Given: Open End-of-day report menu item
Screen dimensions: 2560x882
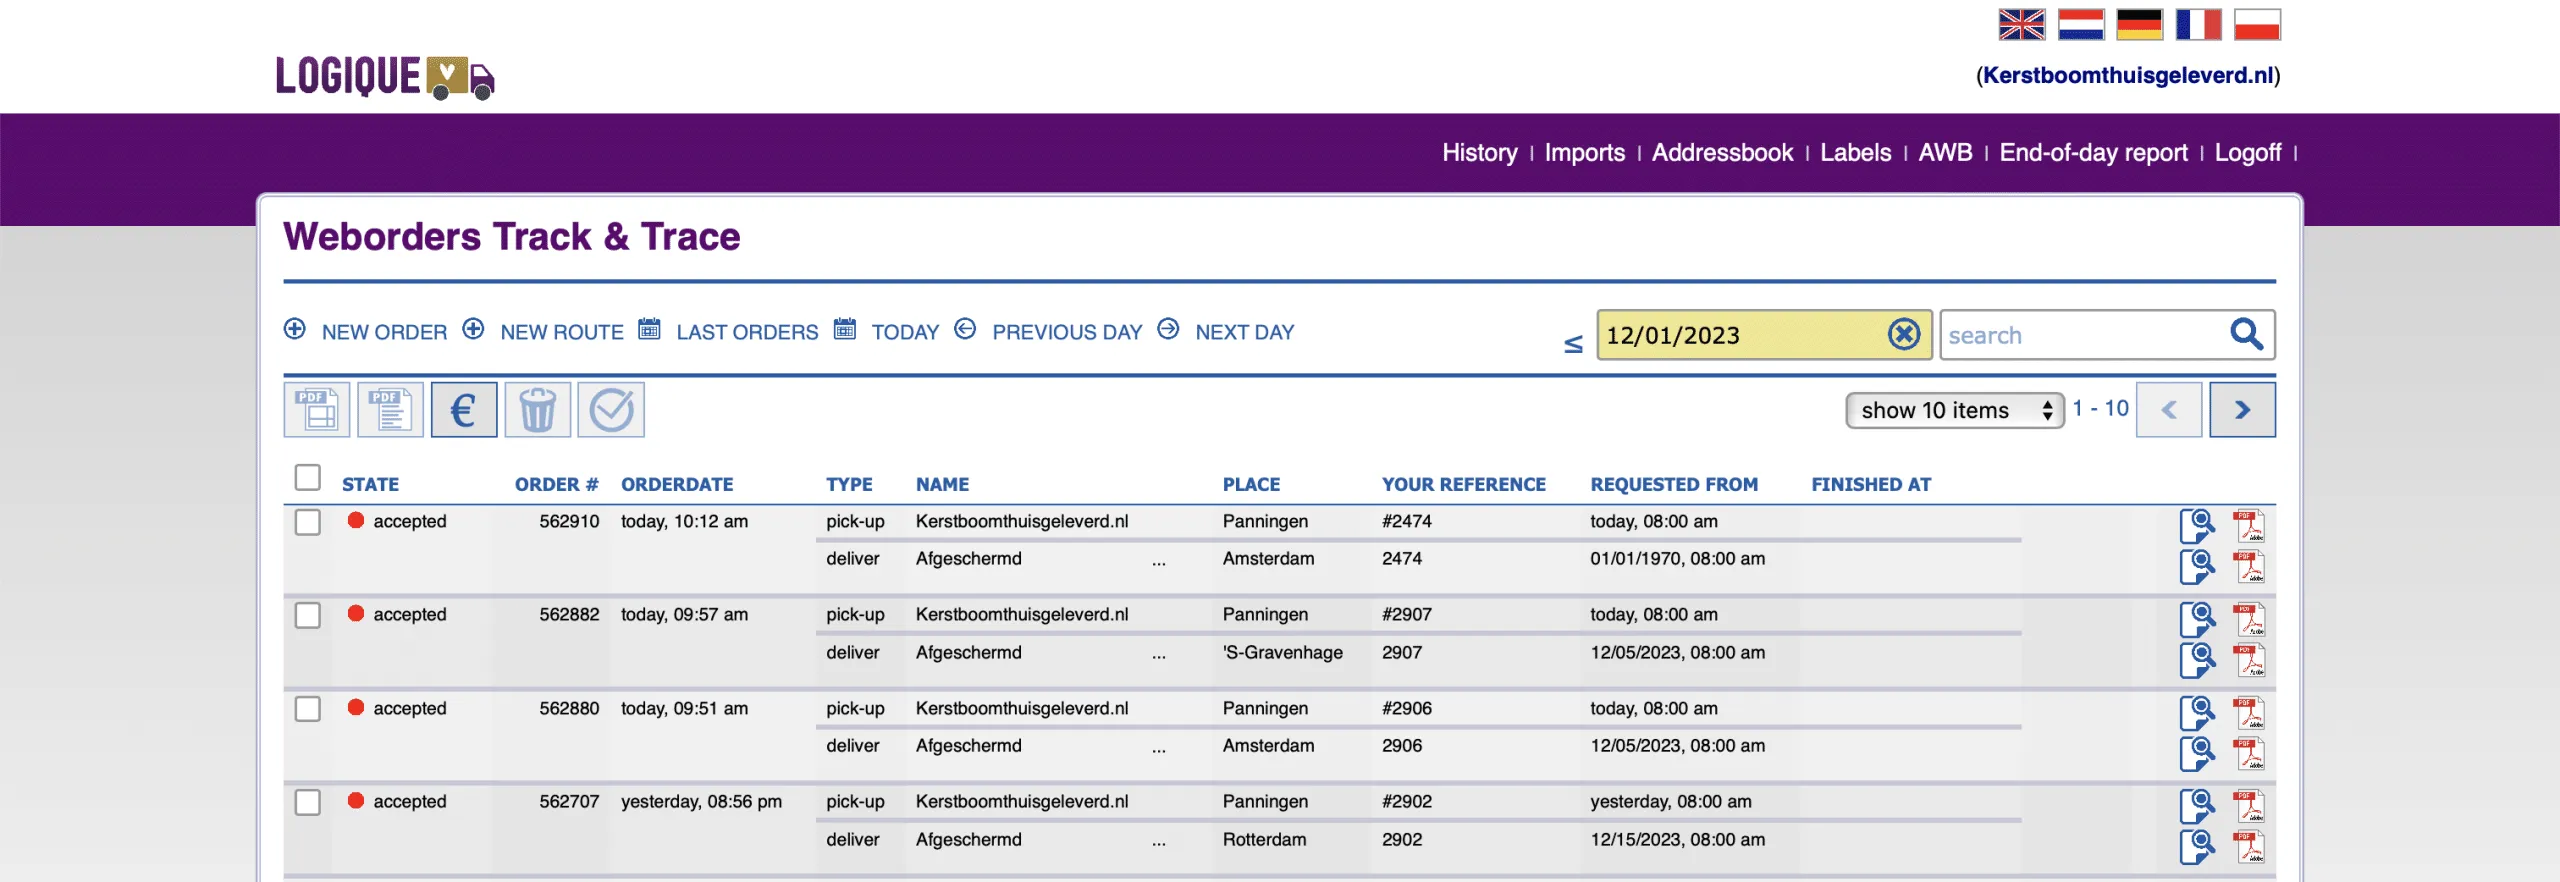Looking at the screenshot, I should [x=2093, y=153].
